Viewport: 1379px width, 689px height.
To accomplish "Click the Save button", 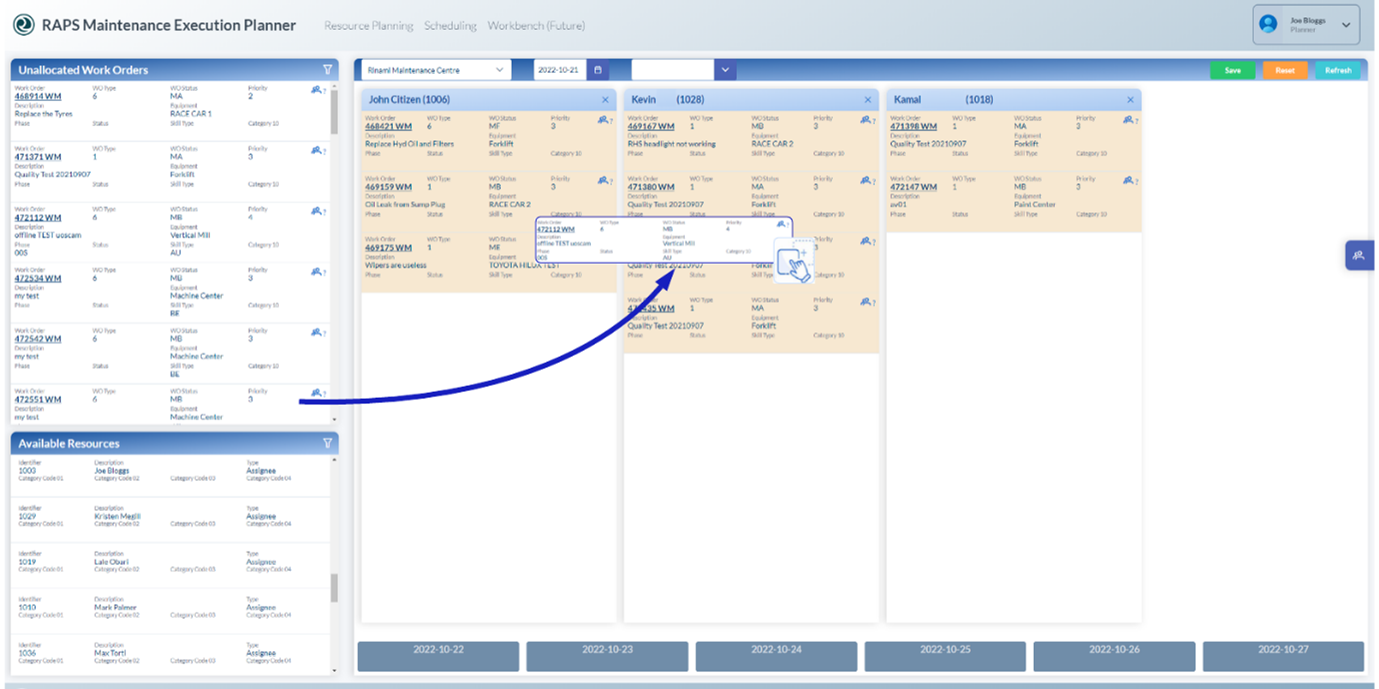I will pos(1233,69).
